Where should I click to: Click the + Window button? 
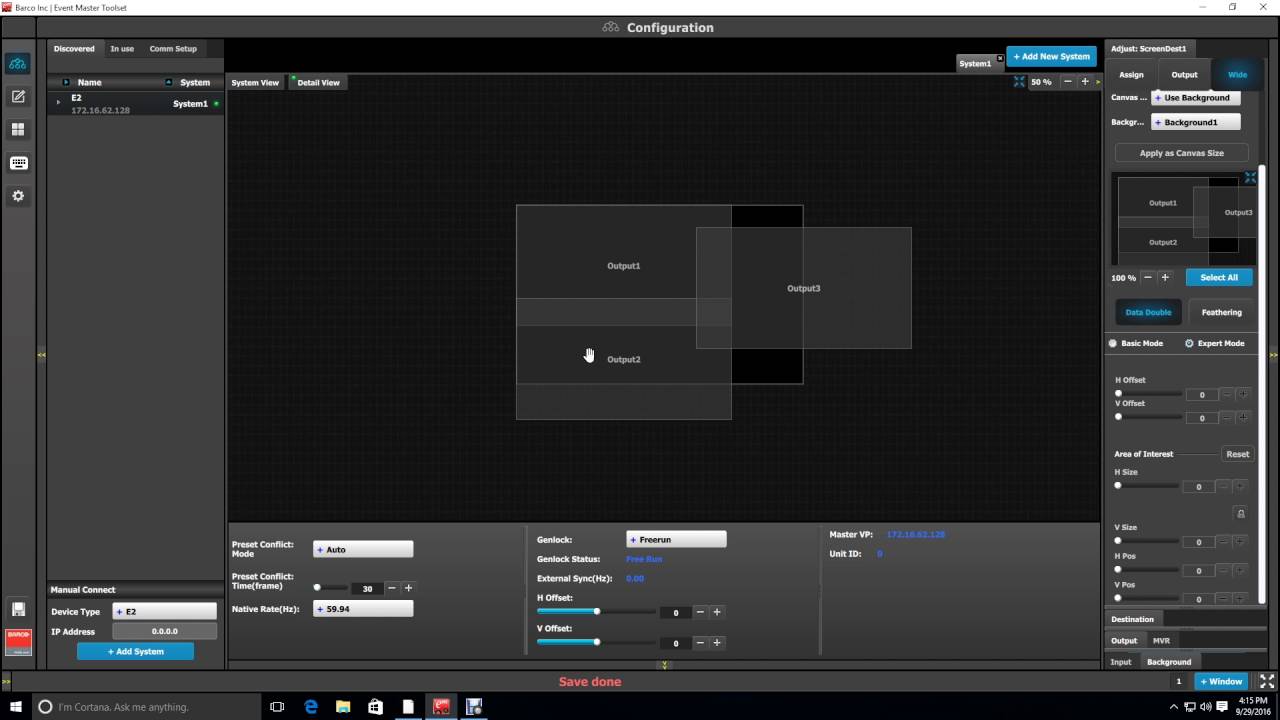pos(1221,681)
